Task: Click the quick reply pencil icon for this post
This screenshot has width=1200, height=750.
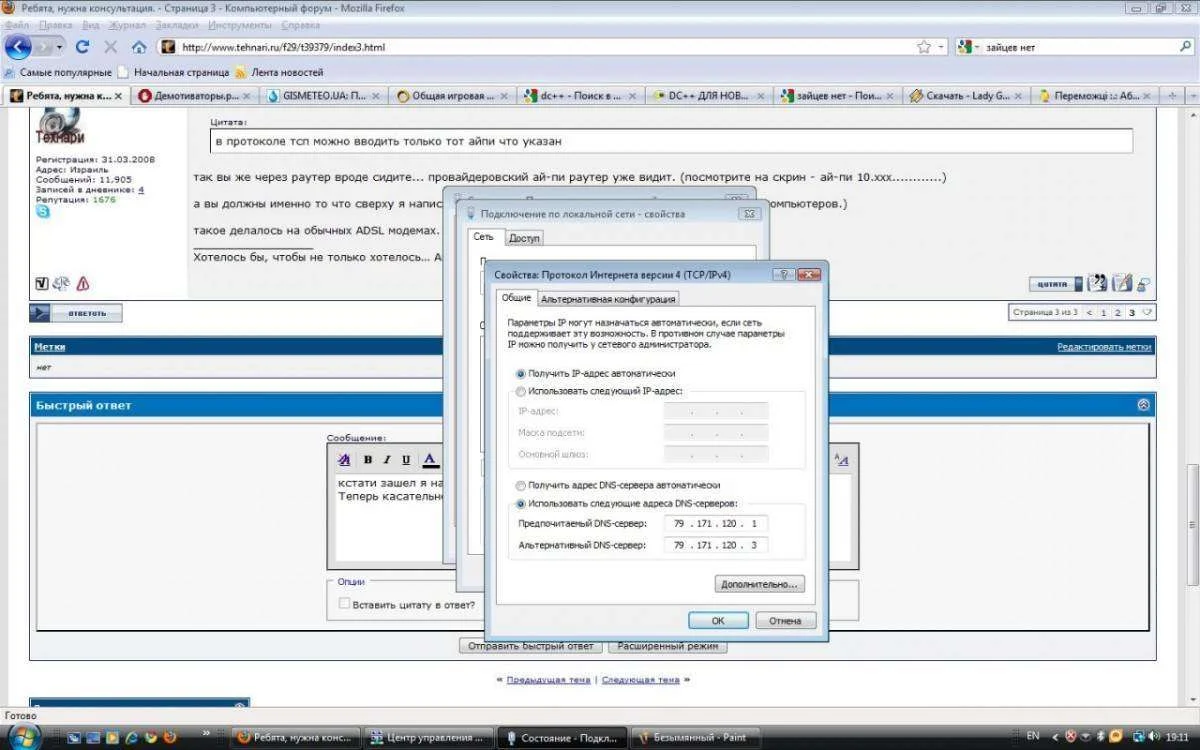Action: [x=1122, y=283]
